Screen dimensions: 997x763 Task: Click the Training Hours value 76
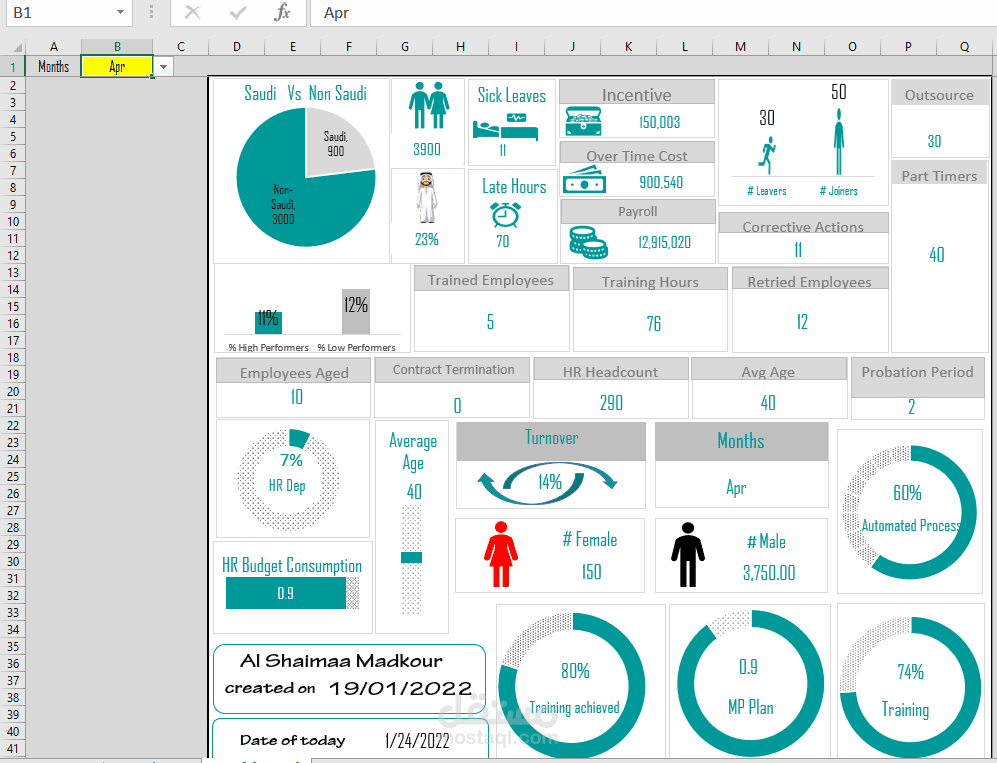click(x=654, y=324)
